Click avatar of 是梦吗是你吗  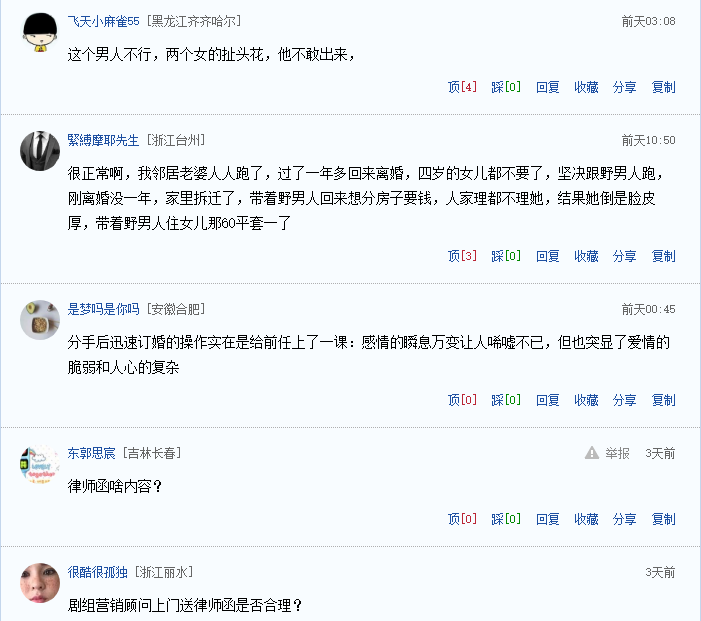coord(40,320)
